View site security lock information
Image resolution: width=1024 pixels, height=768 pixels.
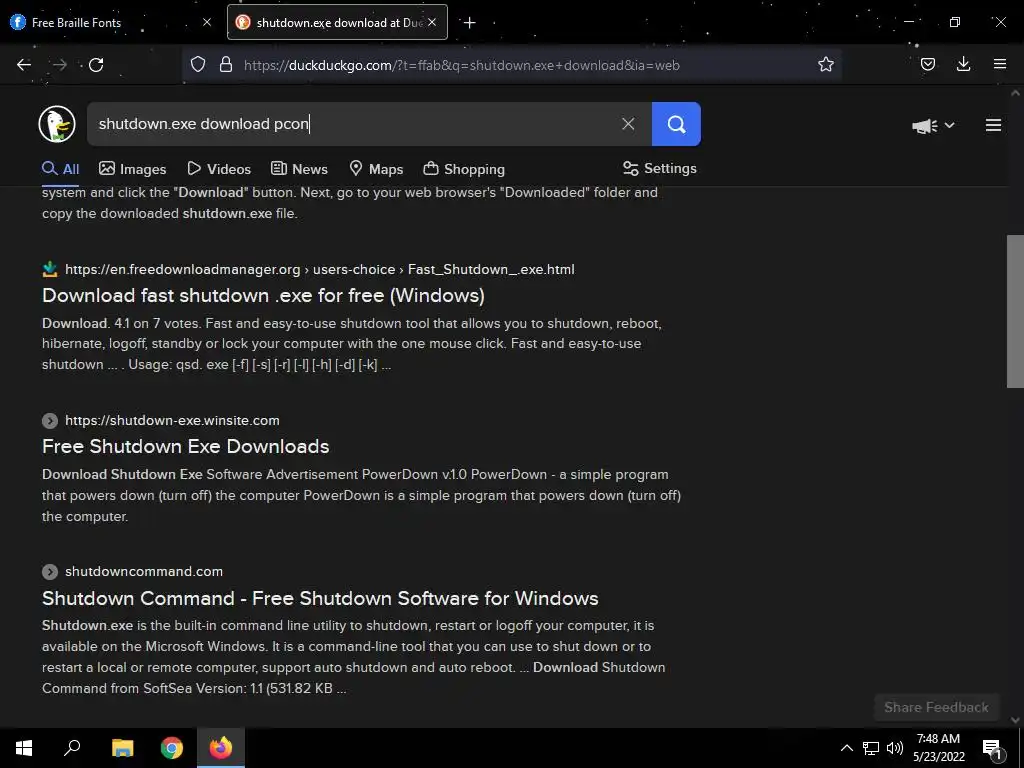click(226, 64)
